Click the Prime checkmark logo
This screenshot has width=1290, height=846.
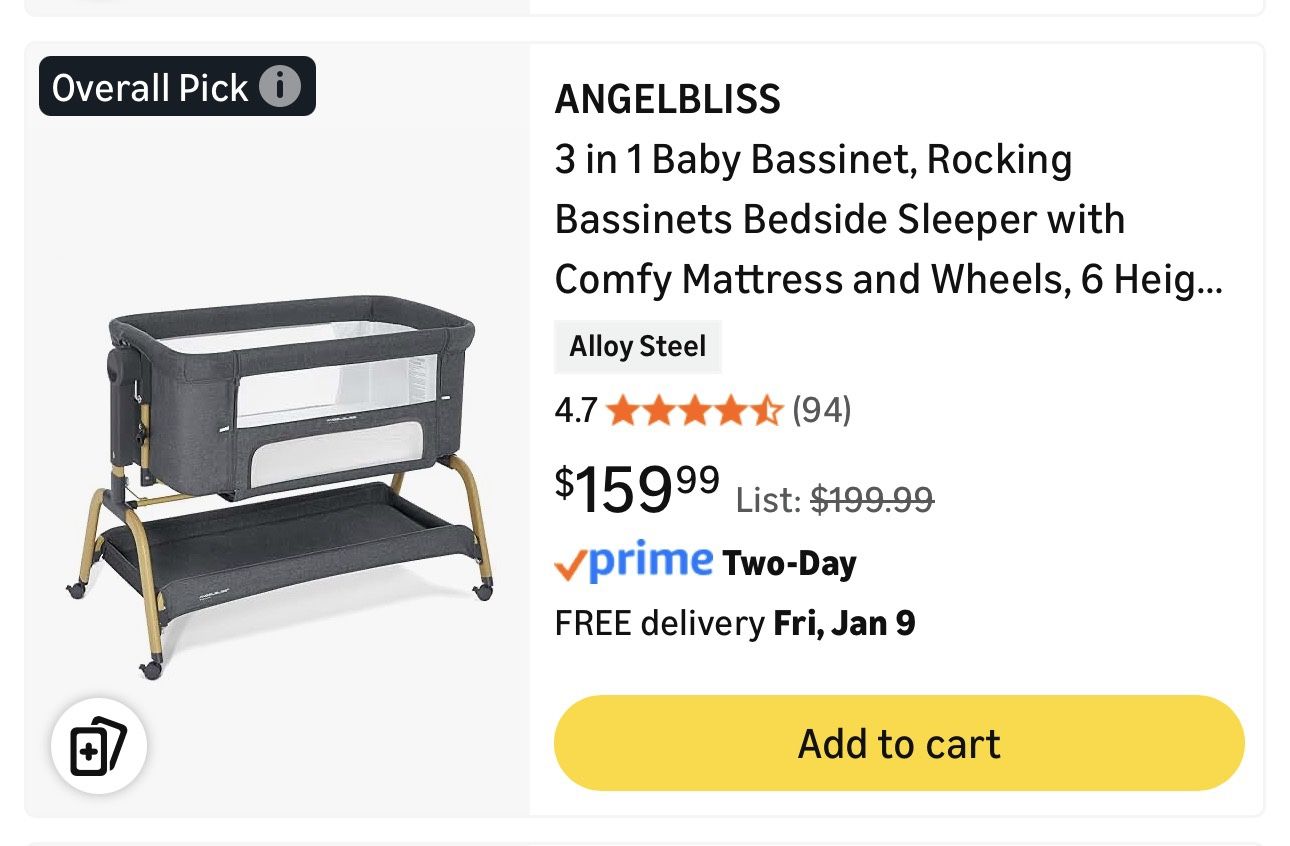tap(568, 565)
